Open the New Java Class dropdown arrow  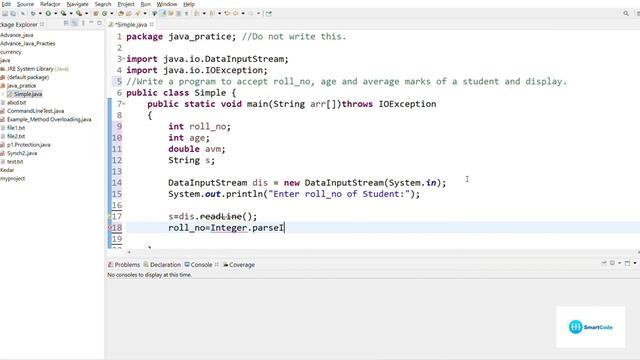coord(112,13)
